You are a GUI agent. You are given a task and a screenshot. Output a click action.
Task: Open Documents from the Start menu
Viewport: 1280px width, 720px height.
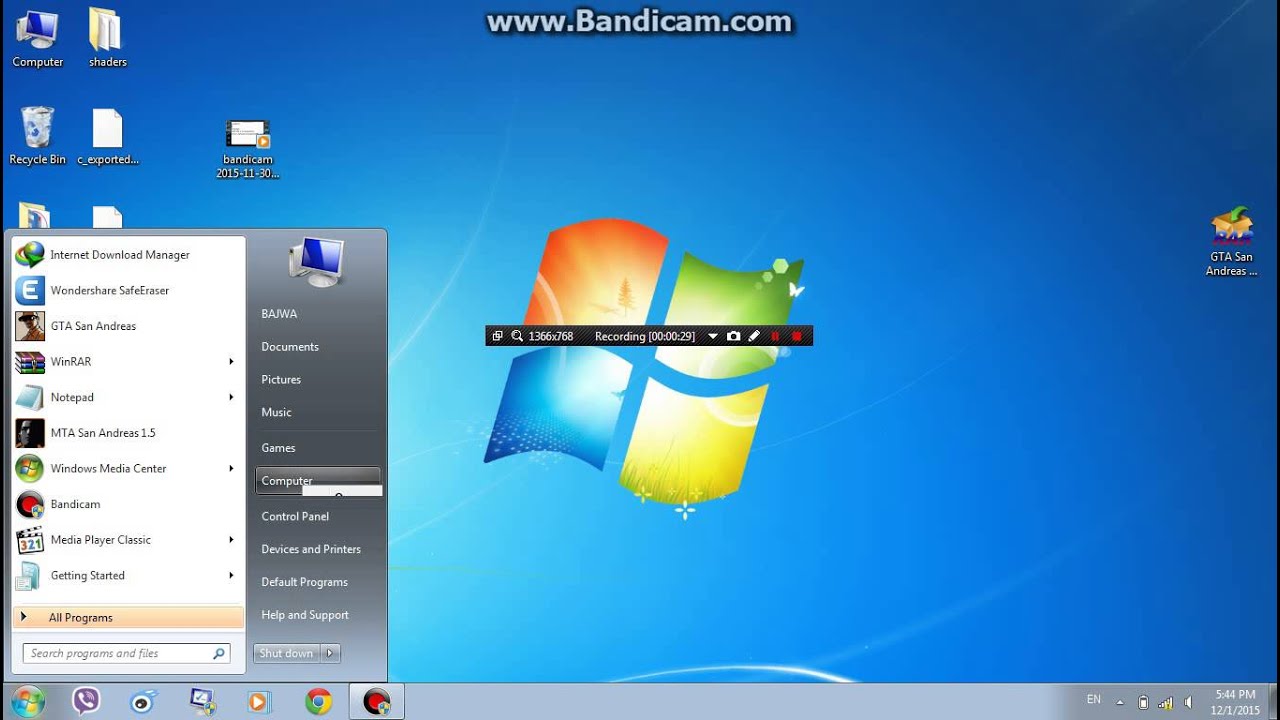pos(290,347)
